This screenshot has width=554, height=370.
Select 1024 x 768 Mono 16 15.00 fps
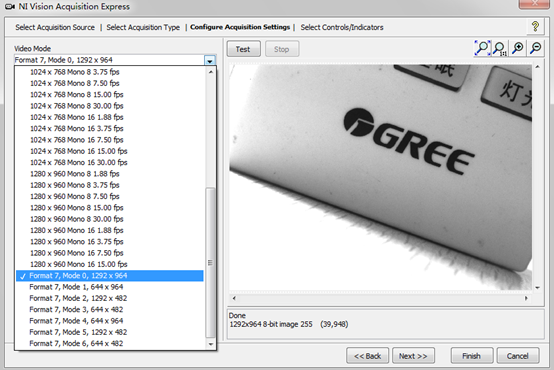click(110, 151)
